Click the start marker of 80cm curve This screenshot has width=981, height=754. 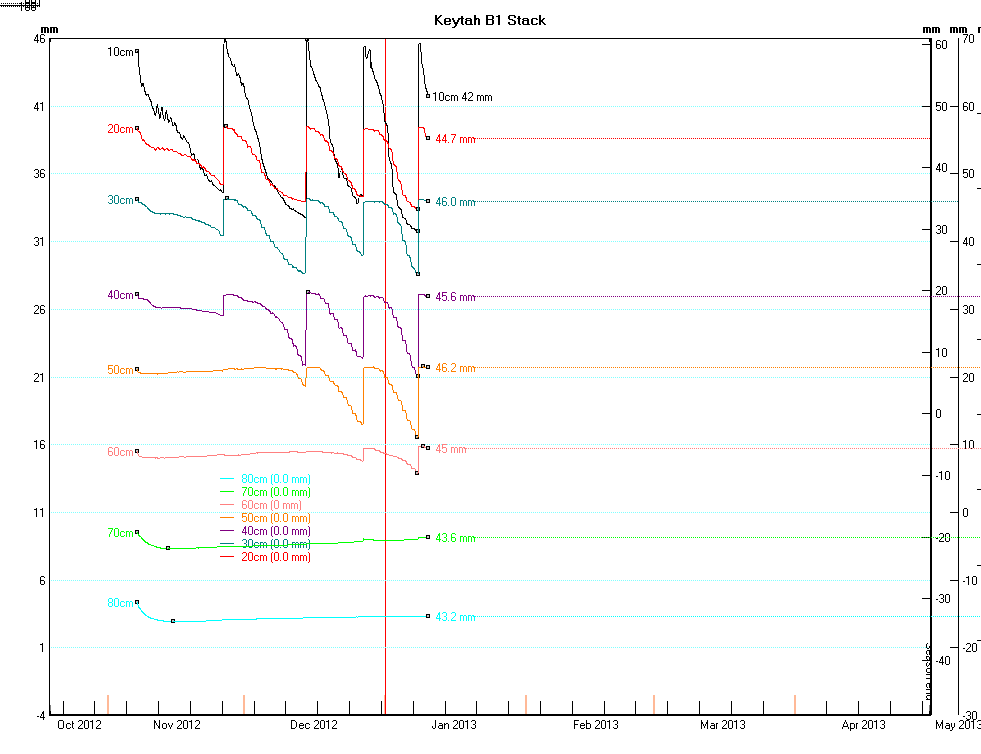click(137, 602)
